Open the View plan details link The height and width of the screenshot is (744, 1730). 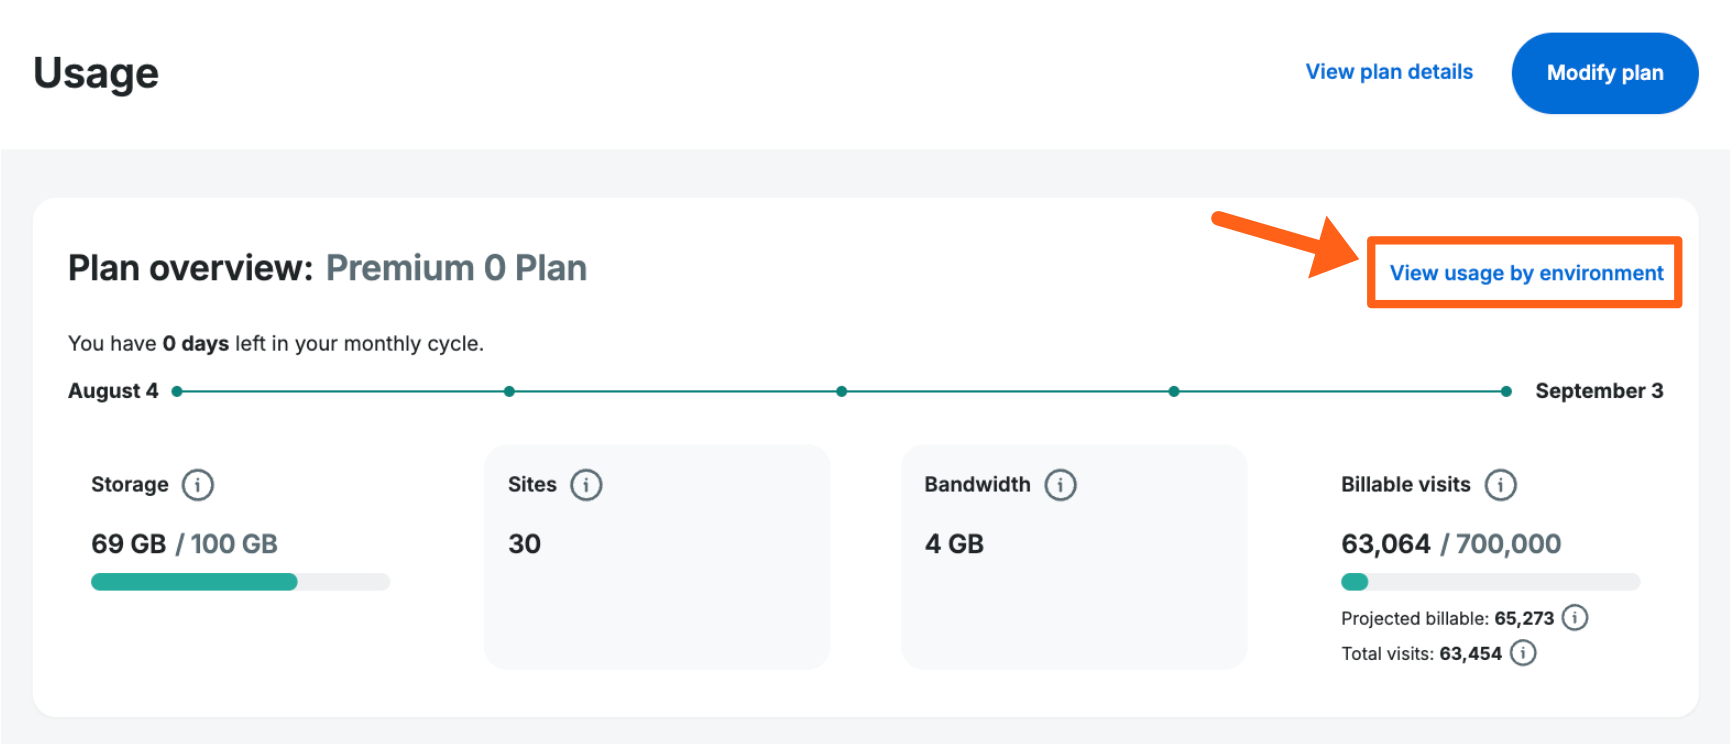pos(1389,72)
